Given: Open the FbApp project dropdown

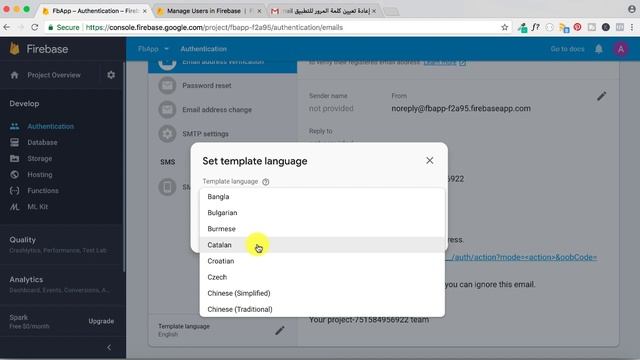Looking at the screenshot, I should point(153,49).
